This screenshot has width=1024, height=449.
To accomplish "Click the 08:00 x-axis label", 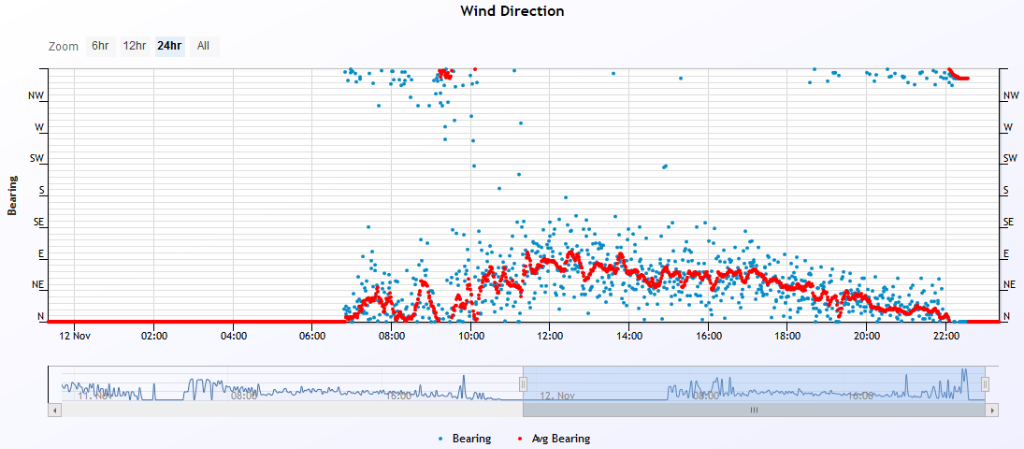I will (x=391, y=336).
